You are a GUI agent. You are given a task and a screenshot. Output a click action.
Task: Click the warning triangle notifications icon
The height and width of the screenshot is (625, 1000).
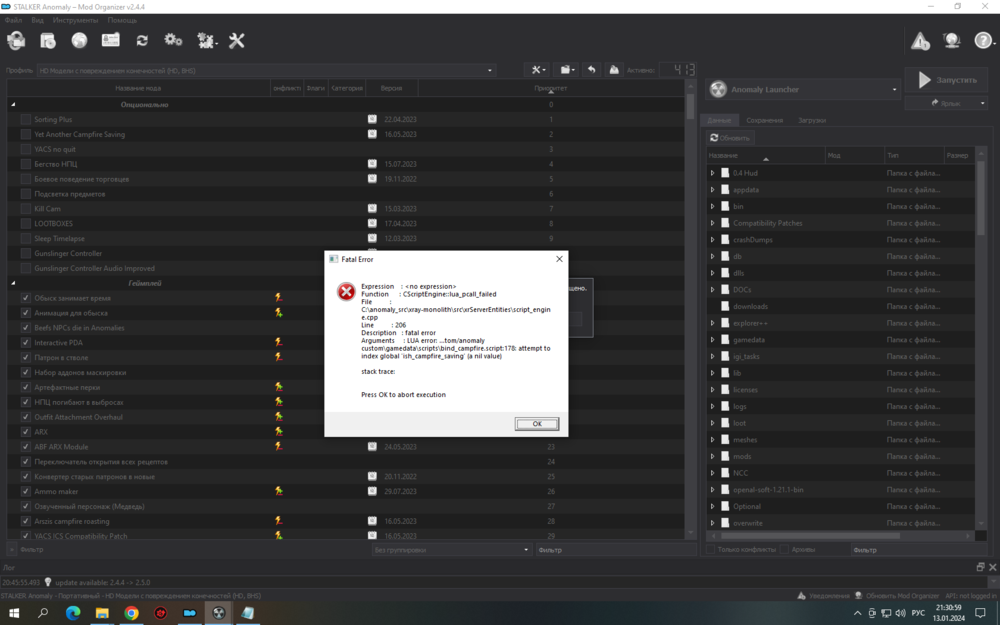(x=920, y=41)
